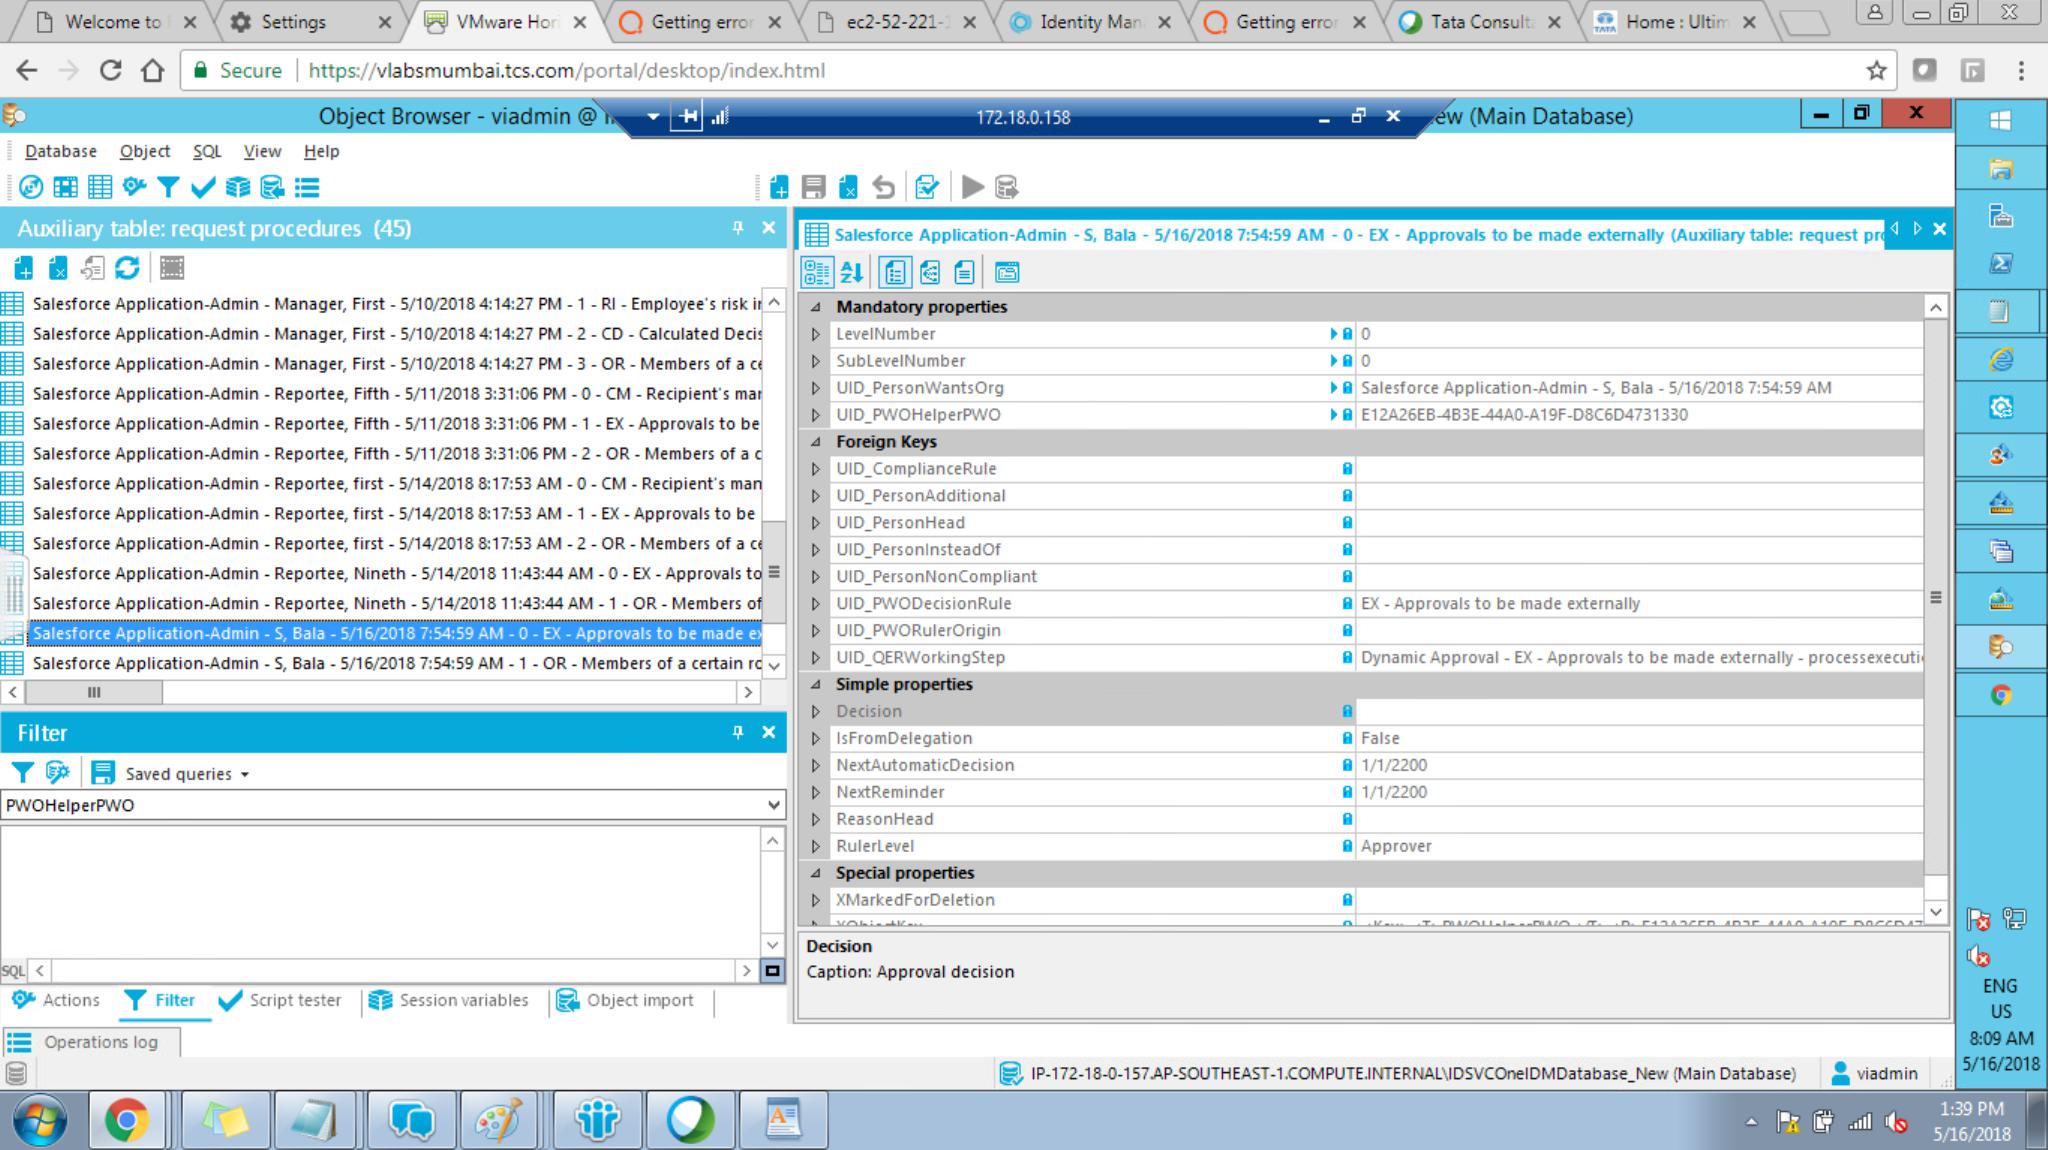Click the circular compass icon in main toolbar
The width and height of the screenshot is (2048, 1150).
(31, 187)
